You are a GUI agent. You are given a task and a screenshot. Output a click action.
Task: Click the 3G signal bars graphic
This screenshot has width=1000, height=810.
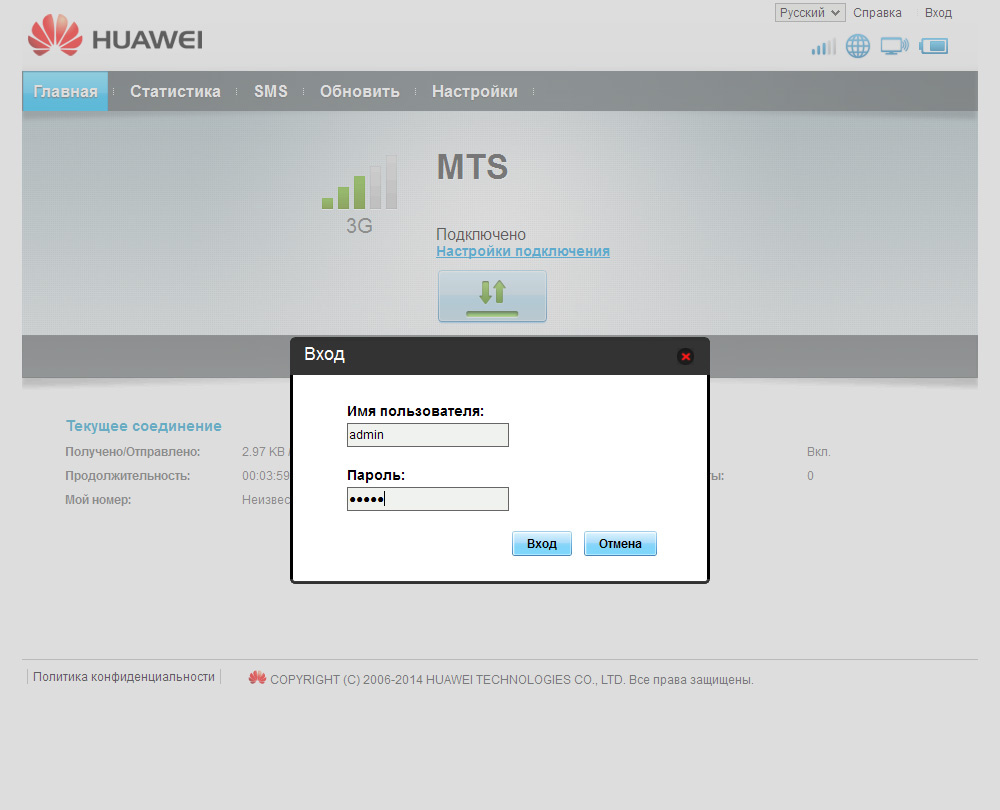[x=359, y=182]
